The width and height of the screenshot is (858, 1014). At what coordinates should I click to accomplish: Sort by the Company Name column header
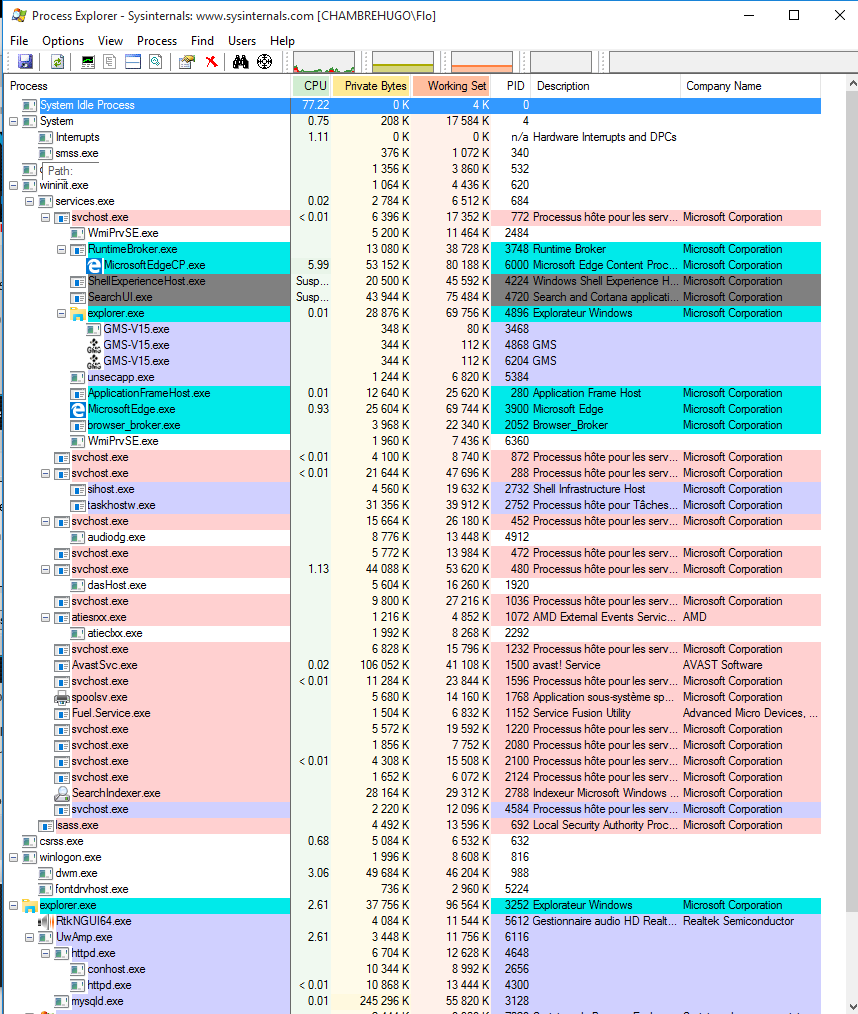[751, 86]
